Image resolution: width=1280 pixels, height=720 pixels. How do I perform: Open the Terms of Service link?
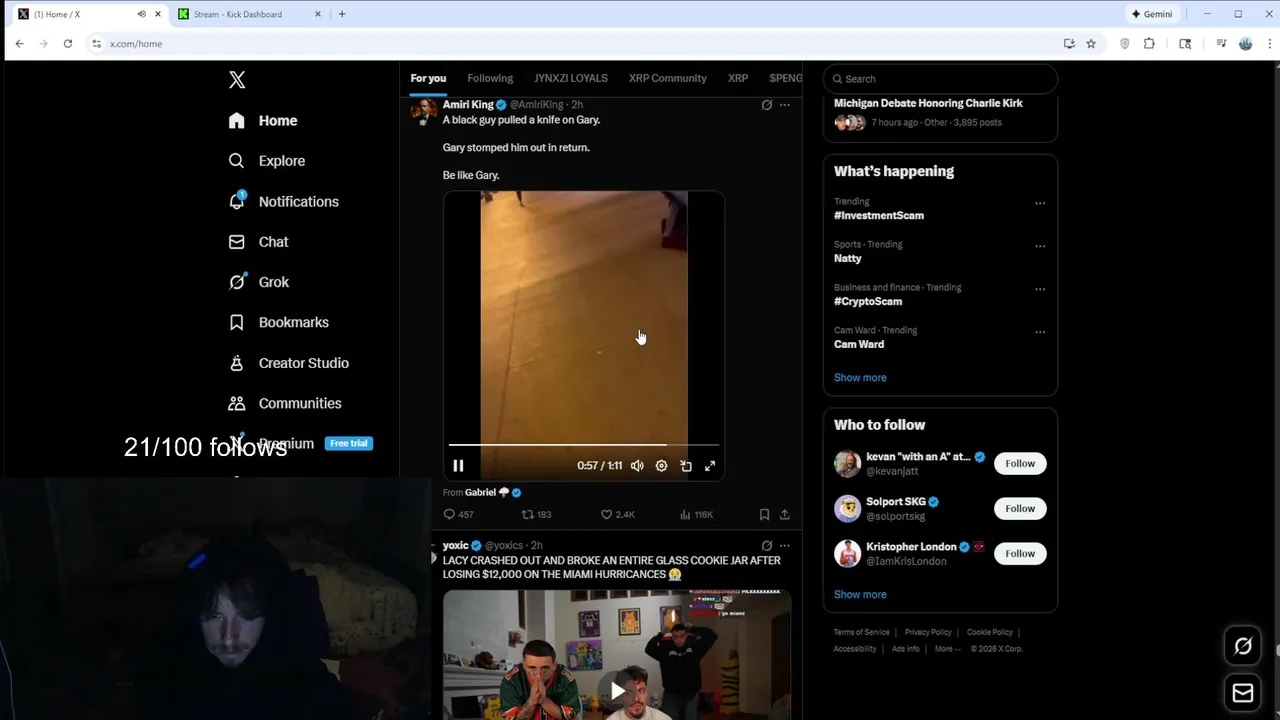click(862, 633)
